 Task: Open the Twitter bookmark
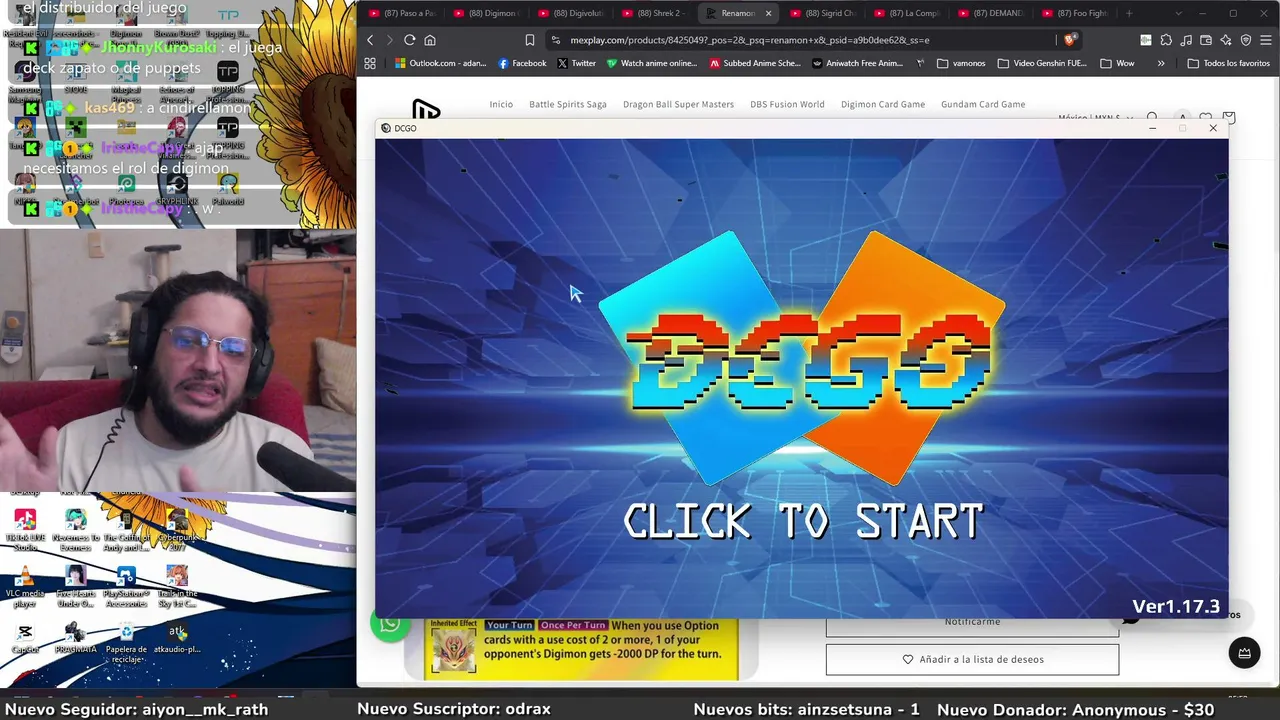[x=576, y=63]
